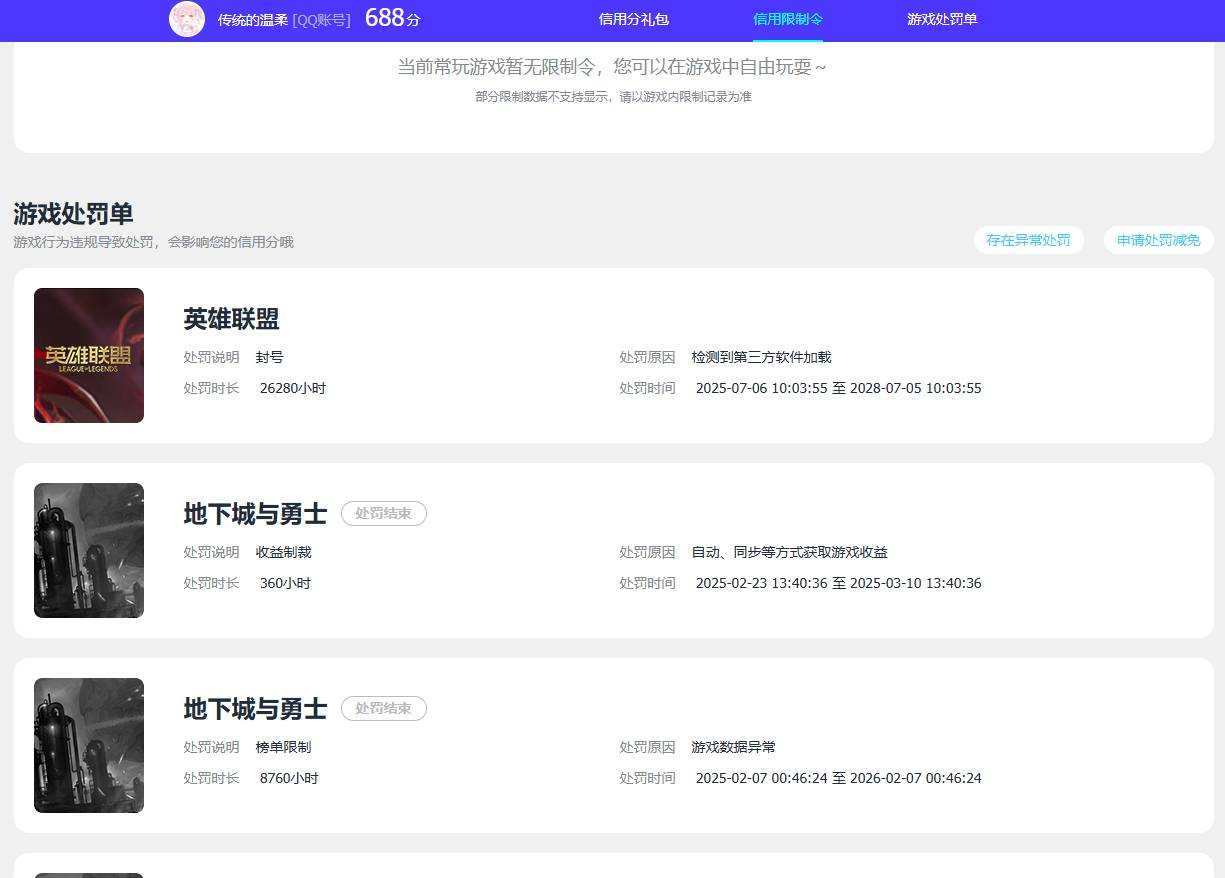This screenshot has height=878, width=1225.
Task: Click the reason 检测到第三方软件加载
Action: click(761, 357)
